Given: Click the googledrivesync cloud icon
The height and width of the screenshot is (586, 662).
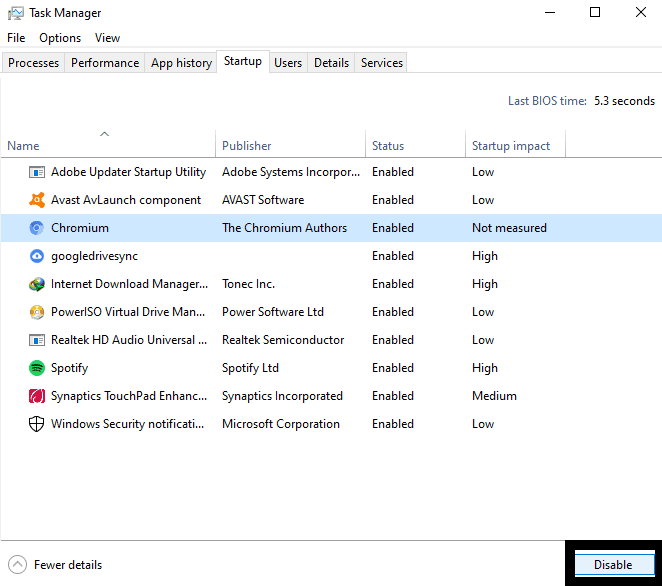Looking at the screenshot, I should (37, 256).
